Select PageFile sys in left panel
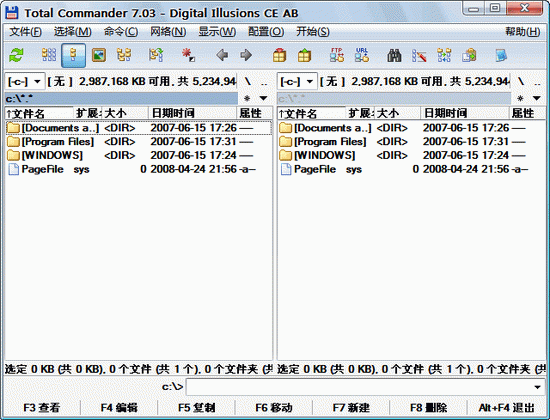This screenshot has height=420, width=550. 139,169
